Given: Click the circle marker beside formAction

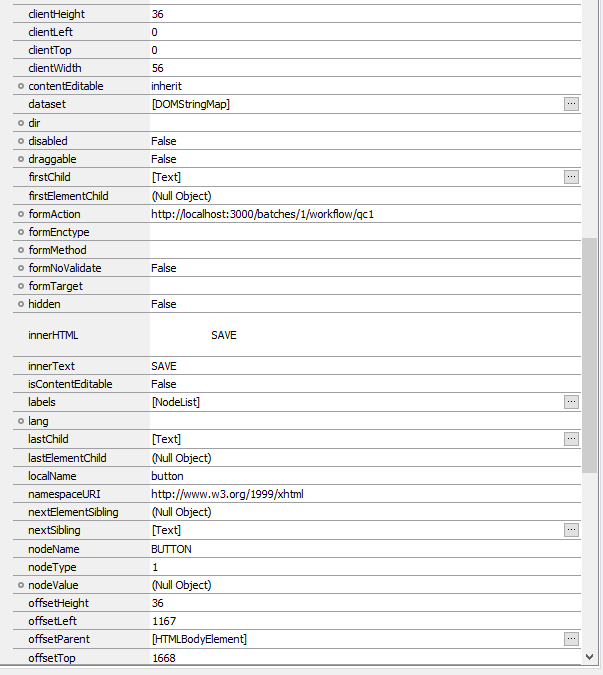Looking at the screenshot, I should pos(21,214).
